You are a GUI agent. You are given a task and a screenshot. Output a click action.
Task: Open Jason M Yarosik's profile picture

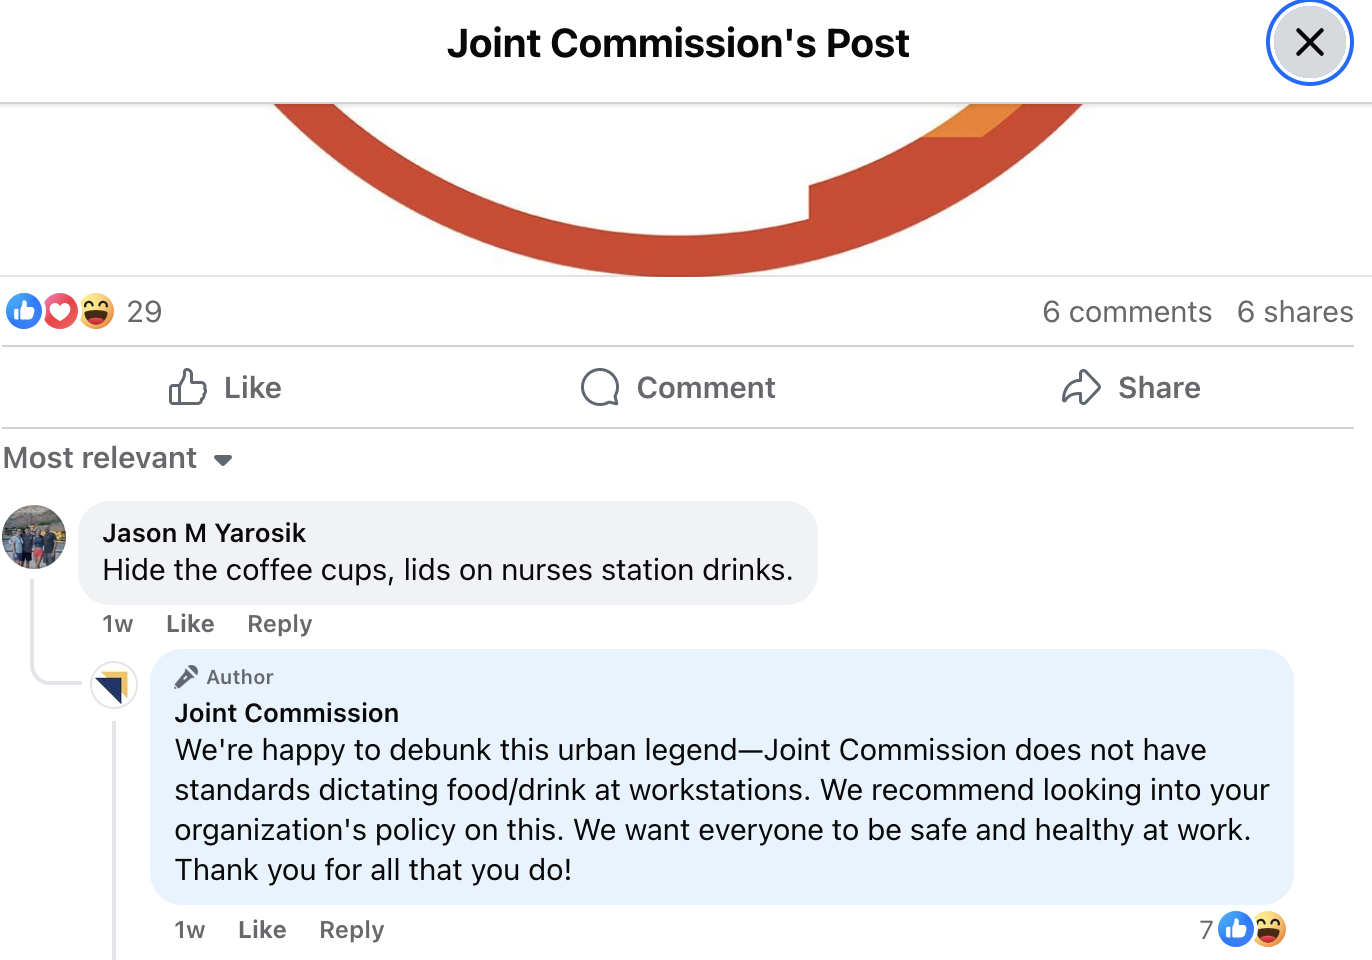pos(34,537)
